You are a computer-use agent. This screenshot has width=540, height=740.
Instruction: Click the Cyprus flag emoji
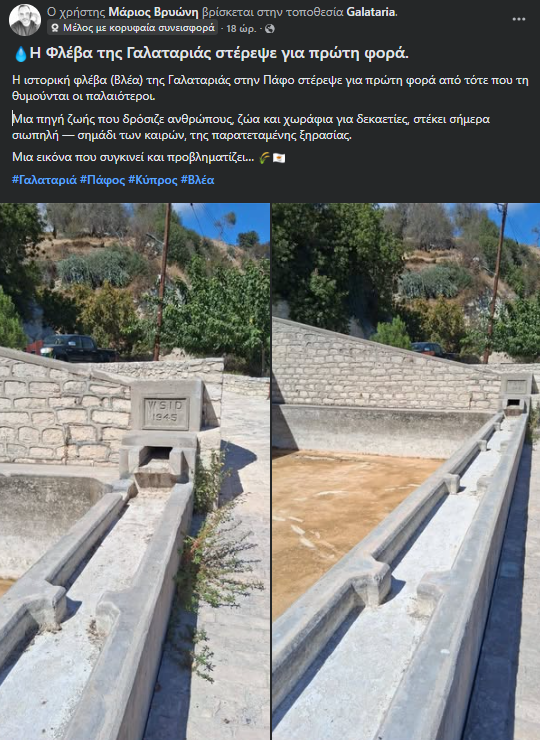tap(279, 158)
